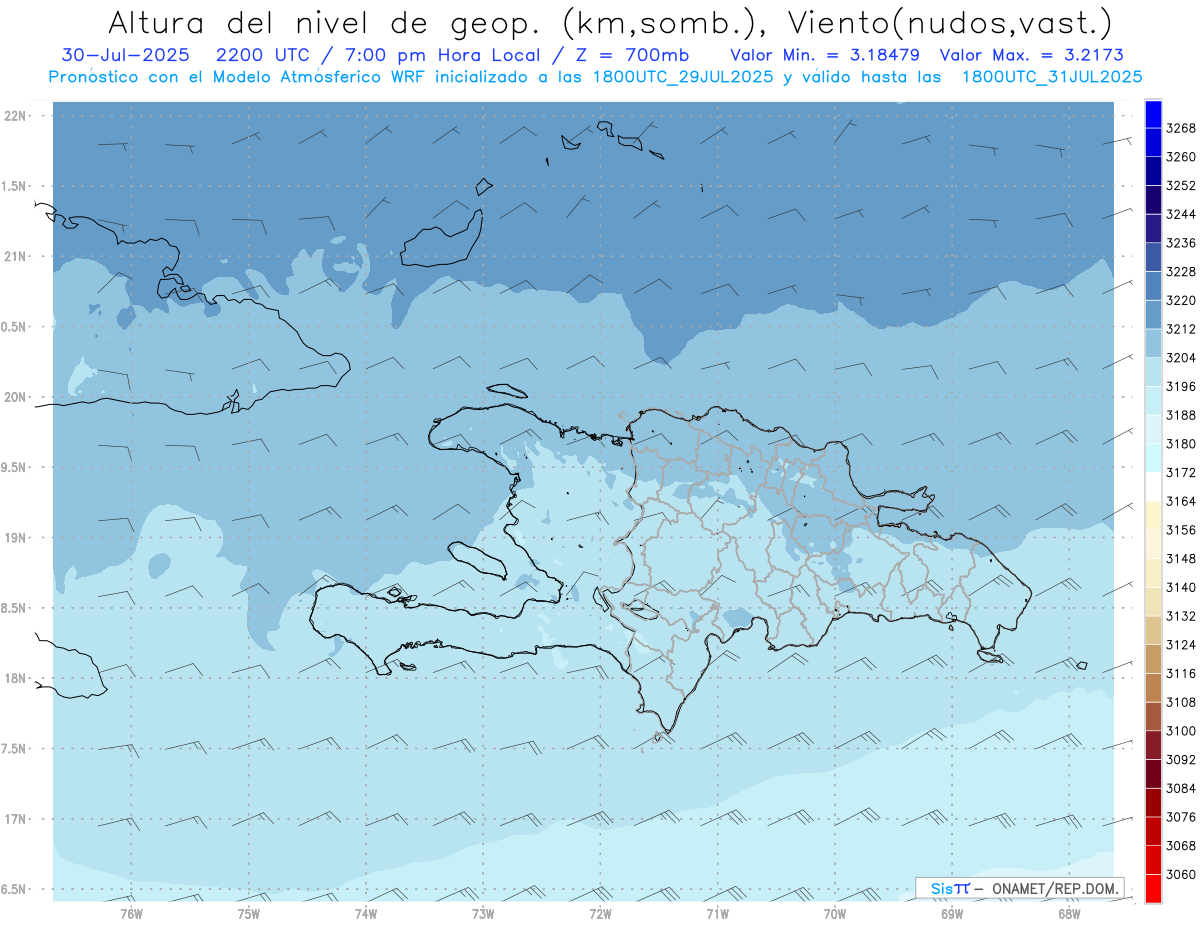
Task: Select the color swatch between 3220 and 3212
Action: click(1152, 314)
